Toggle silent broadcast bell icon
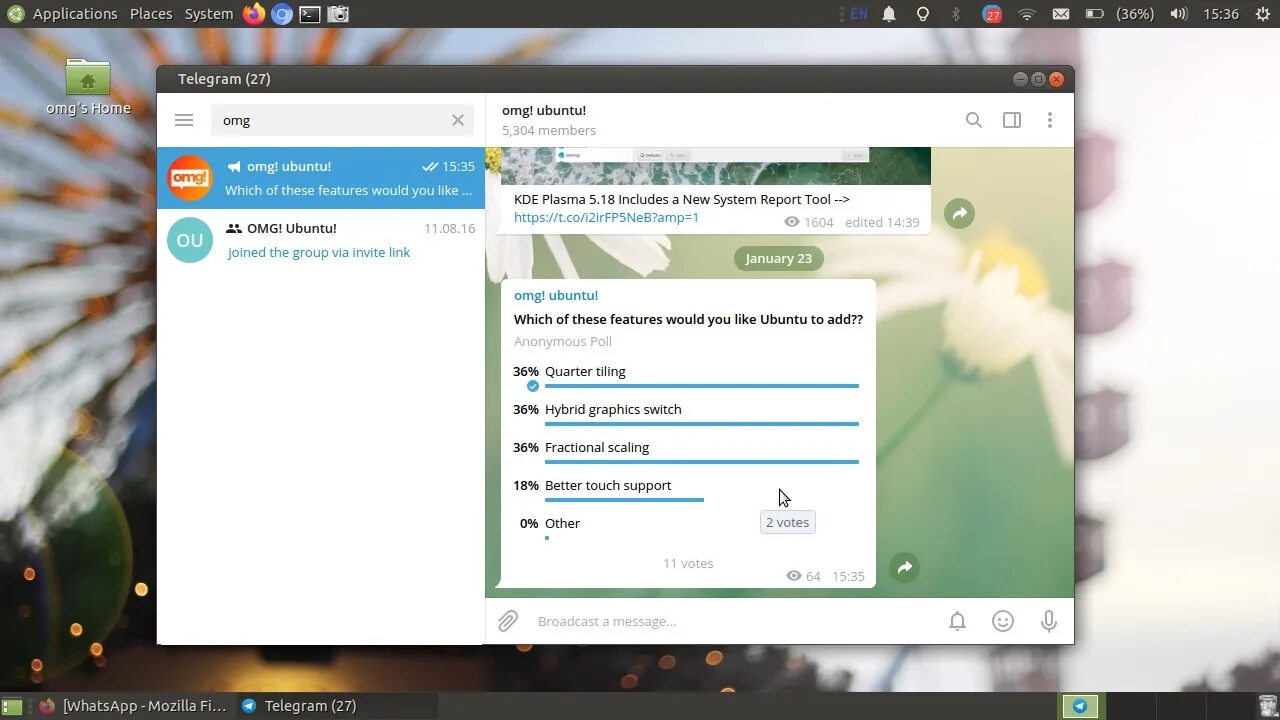Screen dimensions: 1280x720 click(957, 621)
